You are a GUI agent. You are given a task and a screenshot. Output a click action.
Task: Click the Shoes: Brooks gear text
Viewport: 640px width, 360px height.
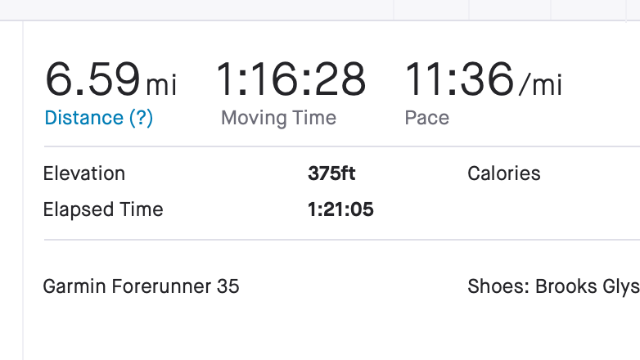tap(554, 287)
